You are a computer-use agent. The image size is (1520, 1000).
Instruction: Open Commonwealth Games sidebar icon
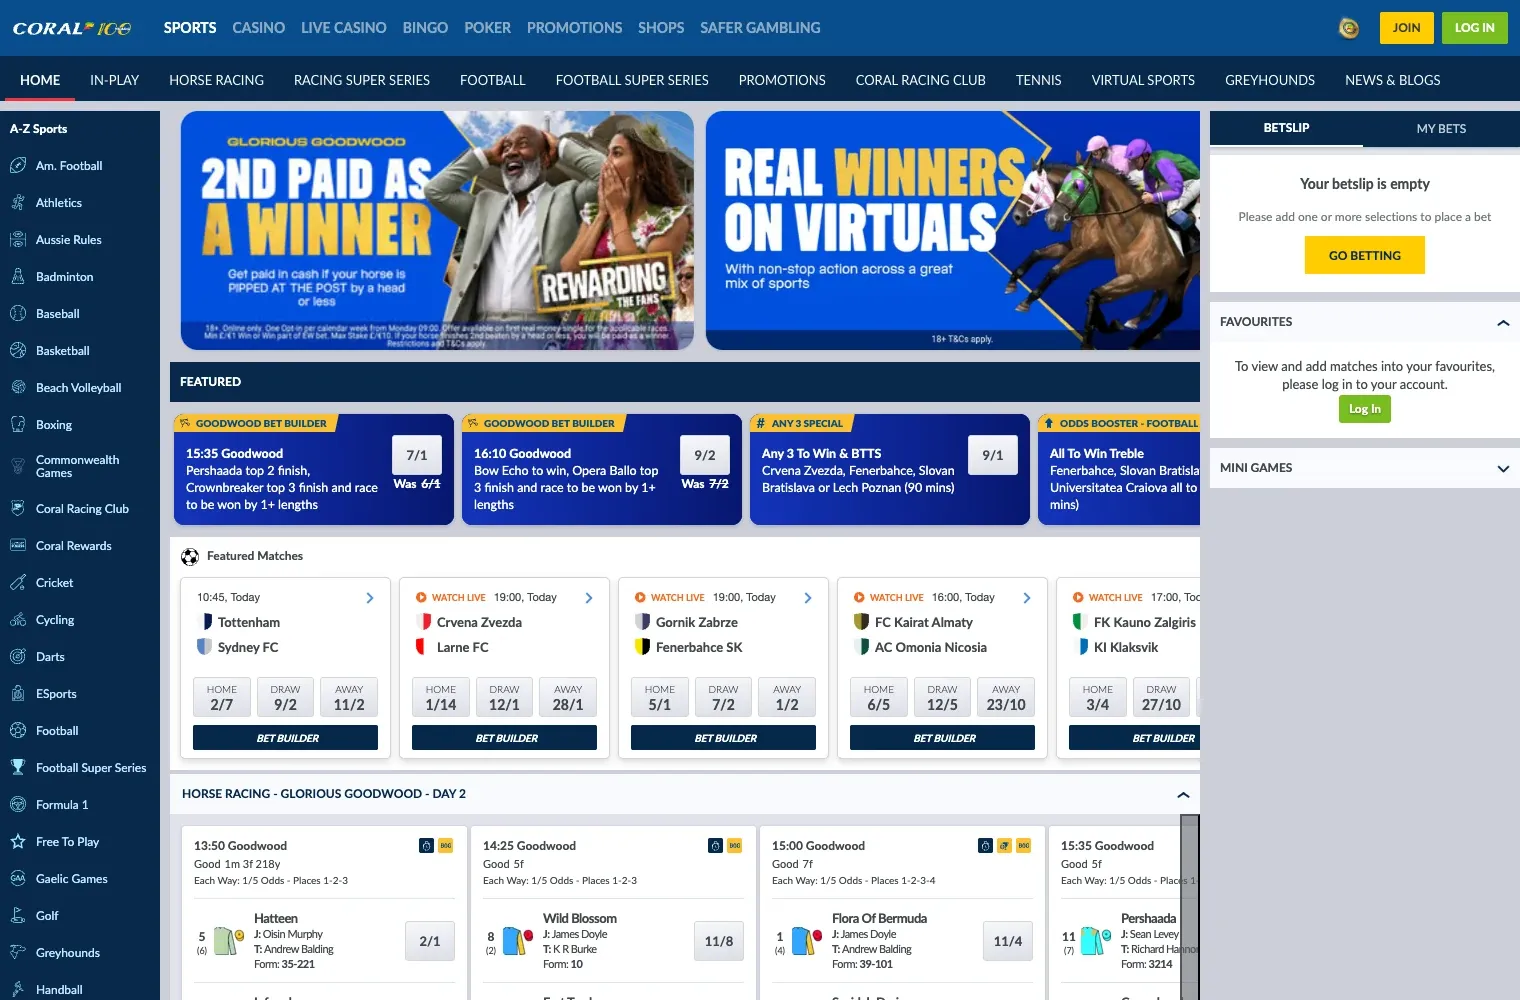18,466
